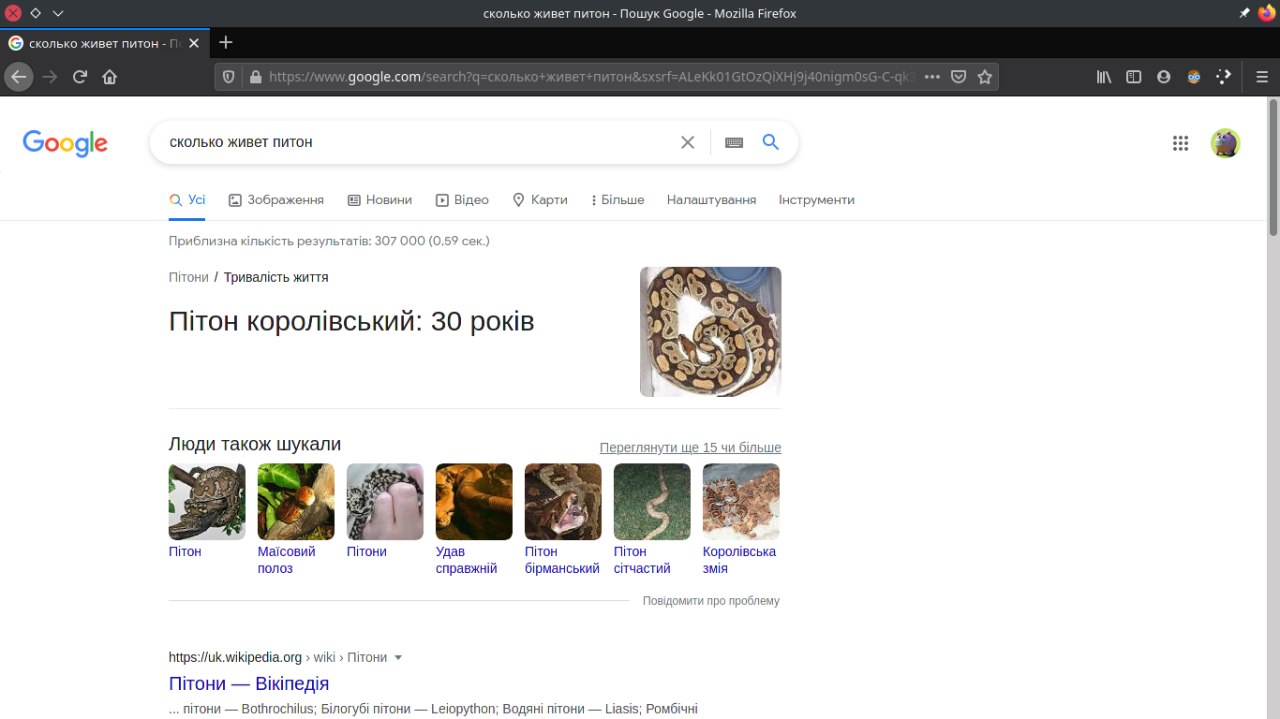The image size is (1280, 719).
Task: Open the Пітон сітчастий thumbnail
Action: pos(652,502)
